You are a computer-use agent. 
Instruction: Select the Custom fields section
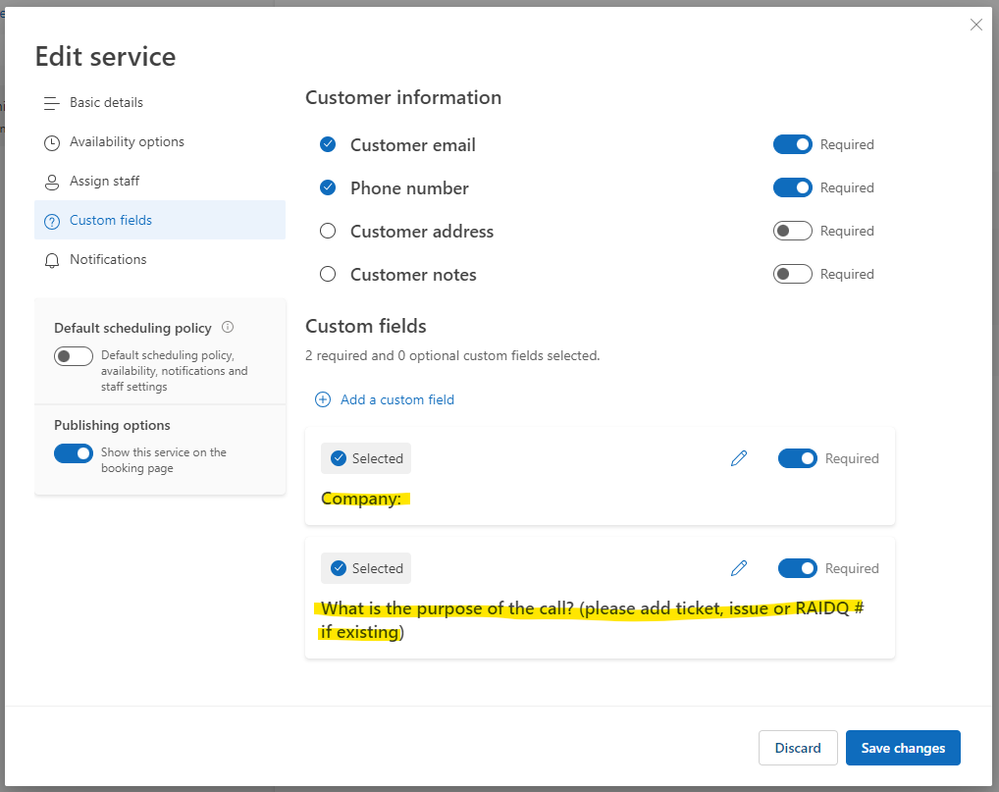tap(111, 220)
